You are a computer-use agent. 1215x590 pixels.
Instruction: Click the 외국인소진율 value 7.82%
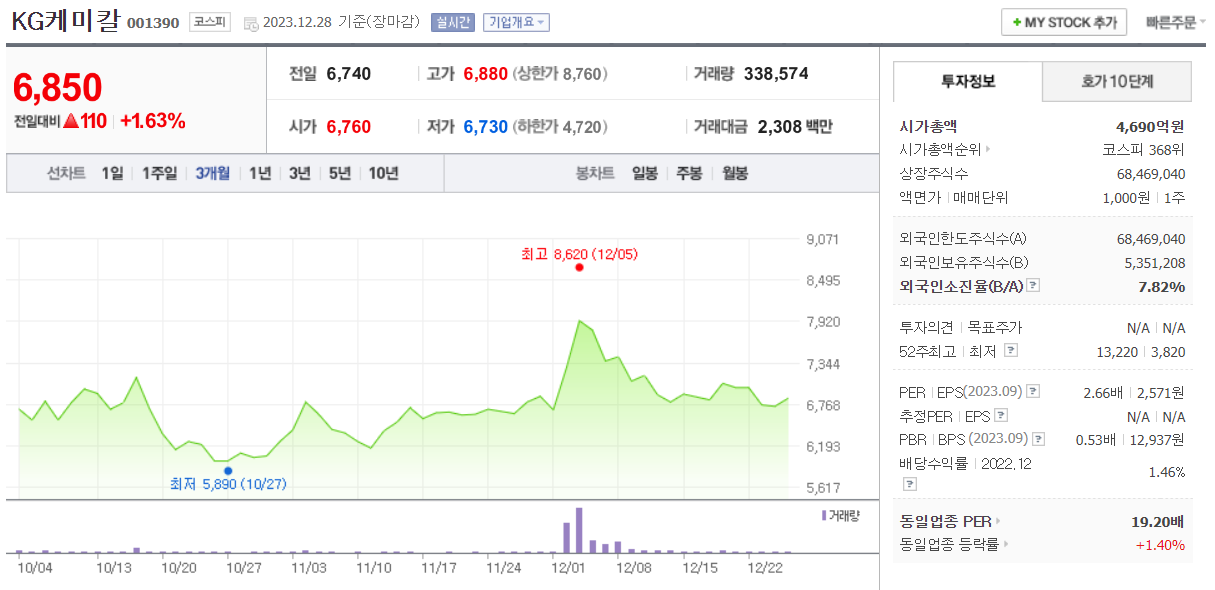pos(1160,286)
